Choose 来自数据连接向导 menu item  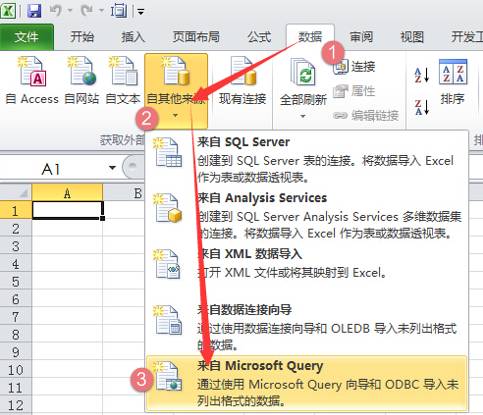pos(307,327)
